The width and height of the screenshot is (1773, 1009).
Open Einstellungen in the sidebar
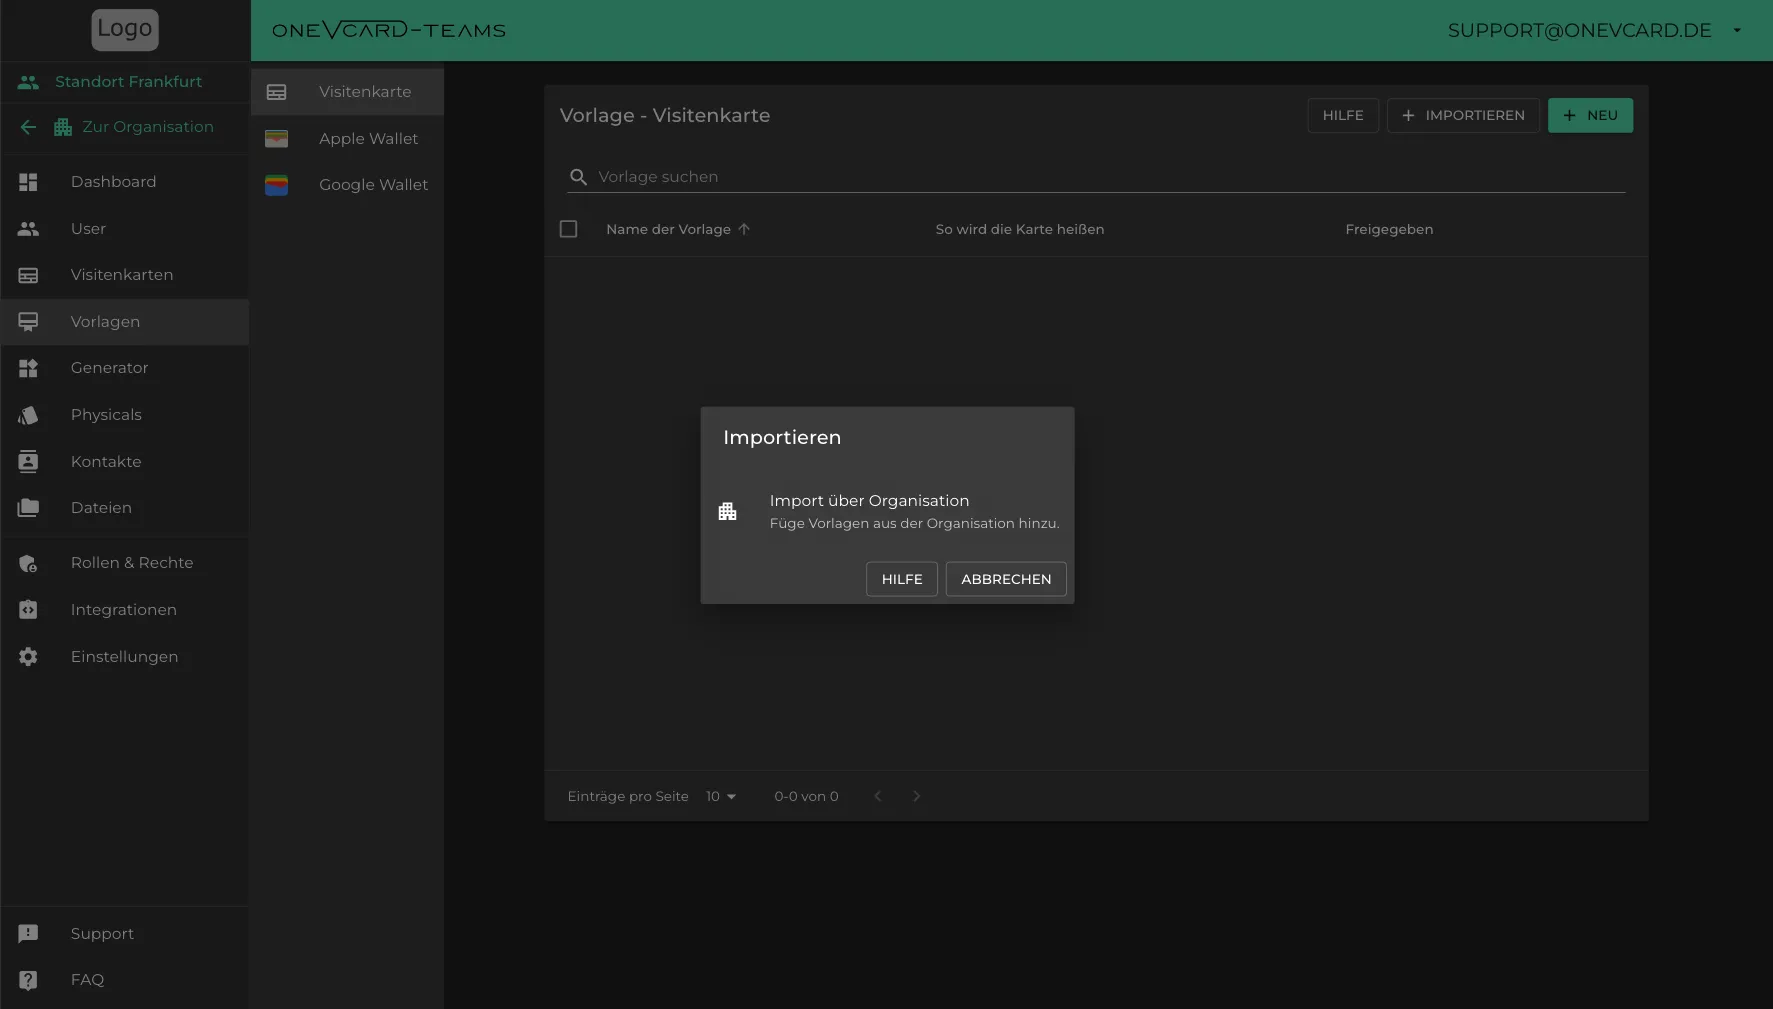click(125, 657)
